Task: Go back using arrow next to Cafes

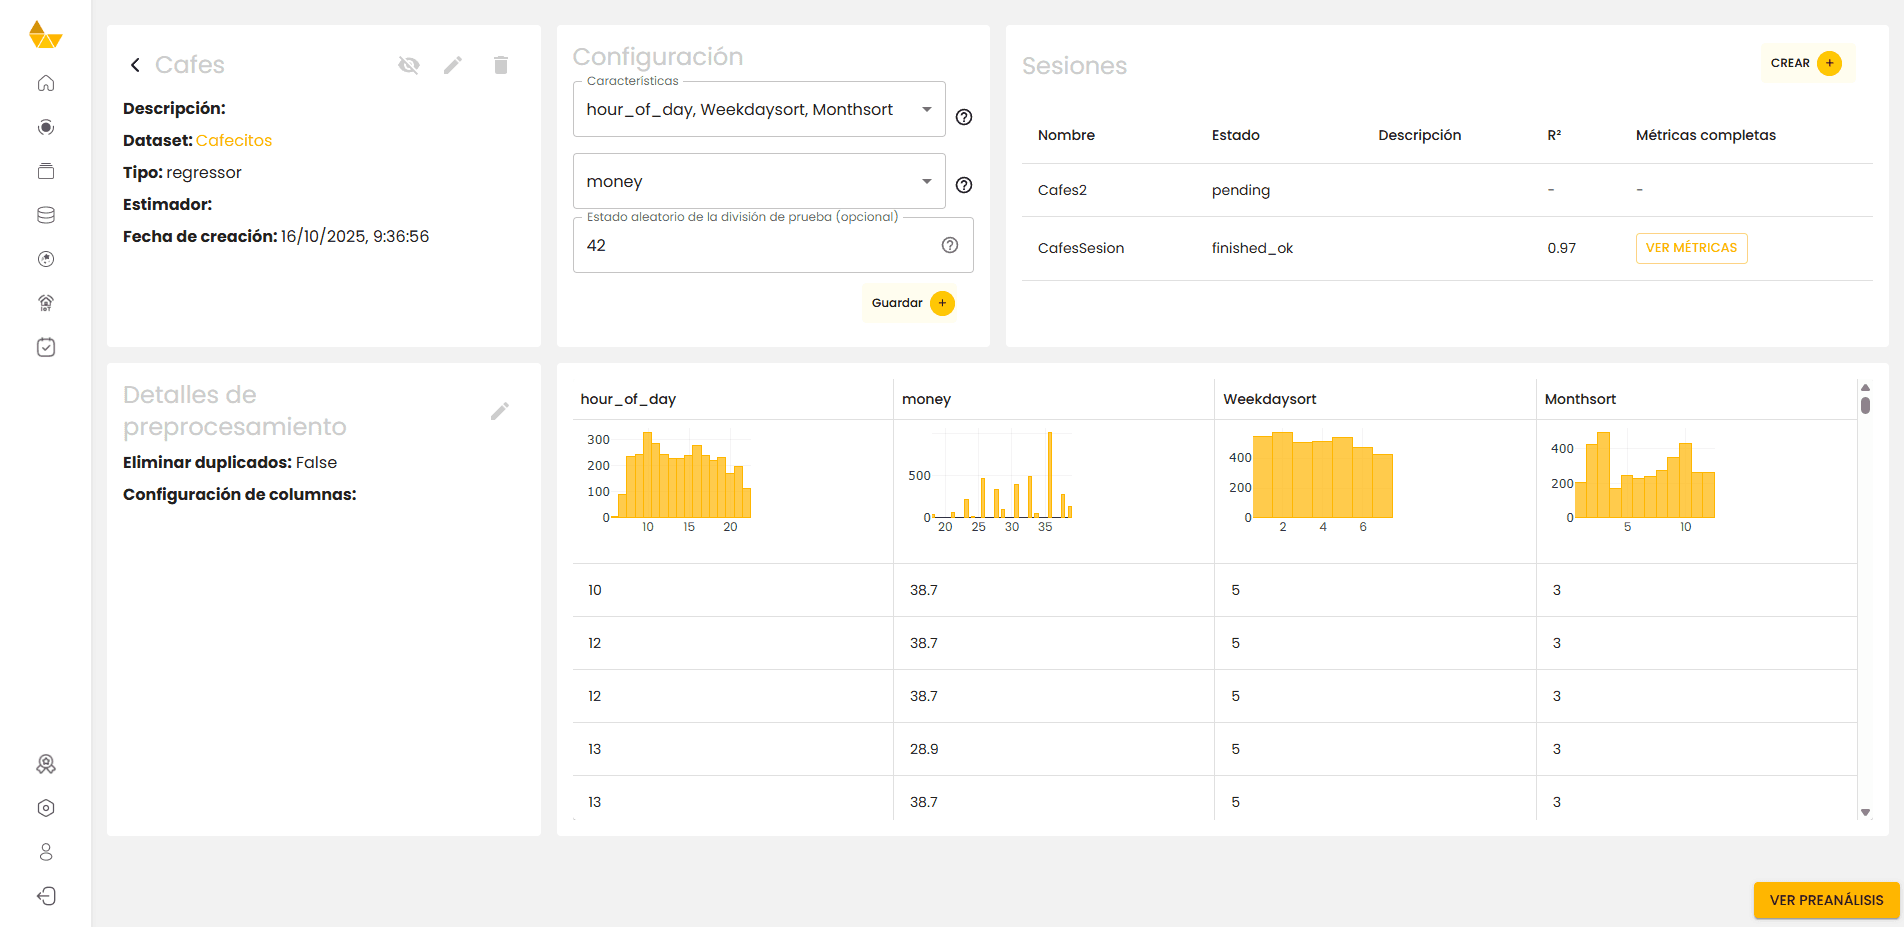Action: (x=135, y=65)
